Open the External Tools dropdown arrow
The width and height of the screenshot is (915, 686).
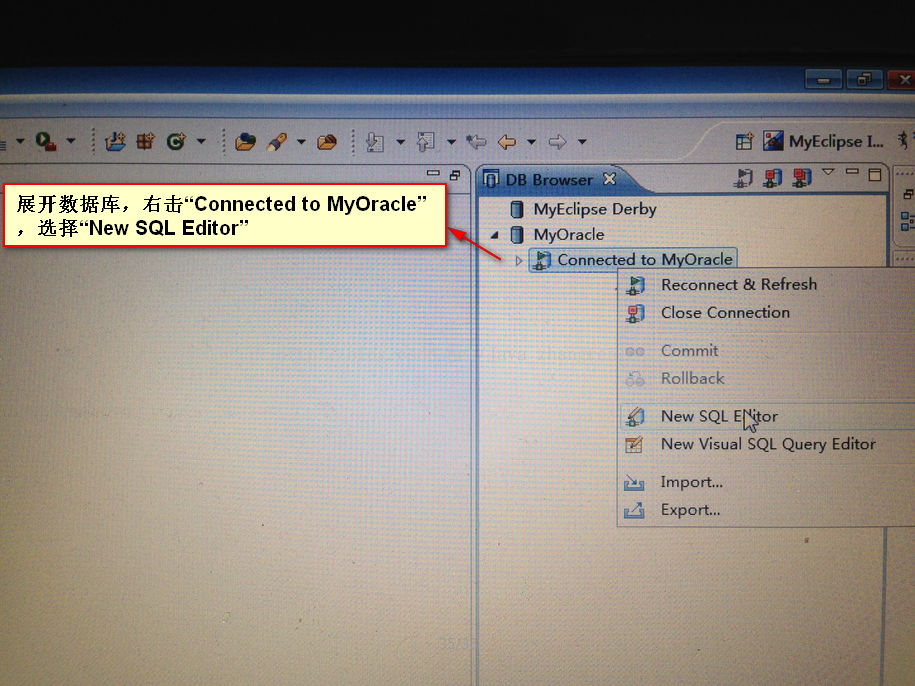click(x=71, y=141)
